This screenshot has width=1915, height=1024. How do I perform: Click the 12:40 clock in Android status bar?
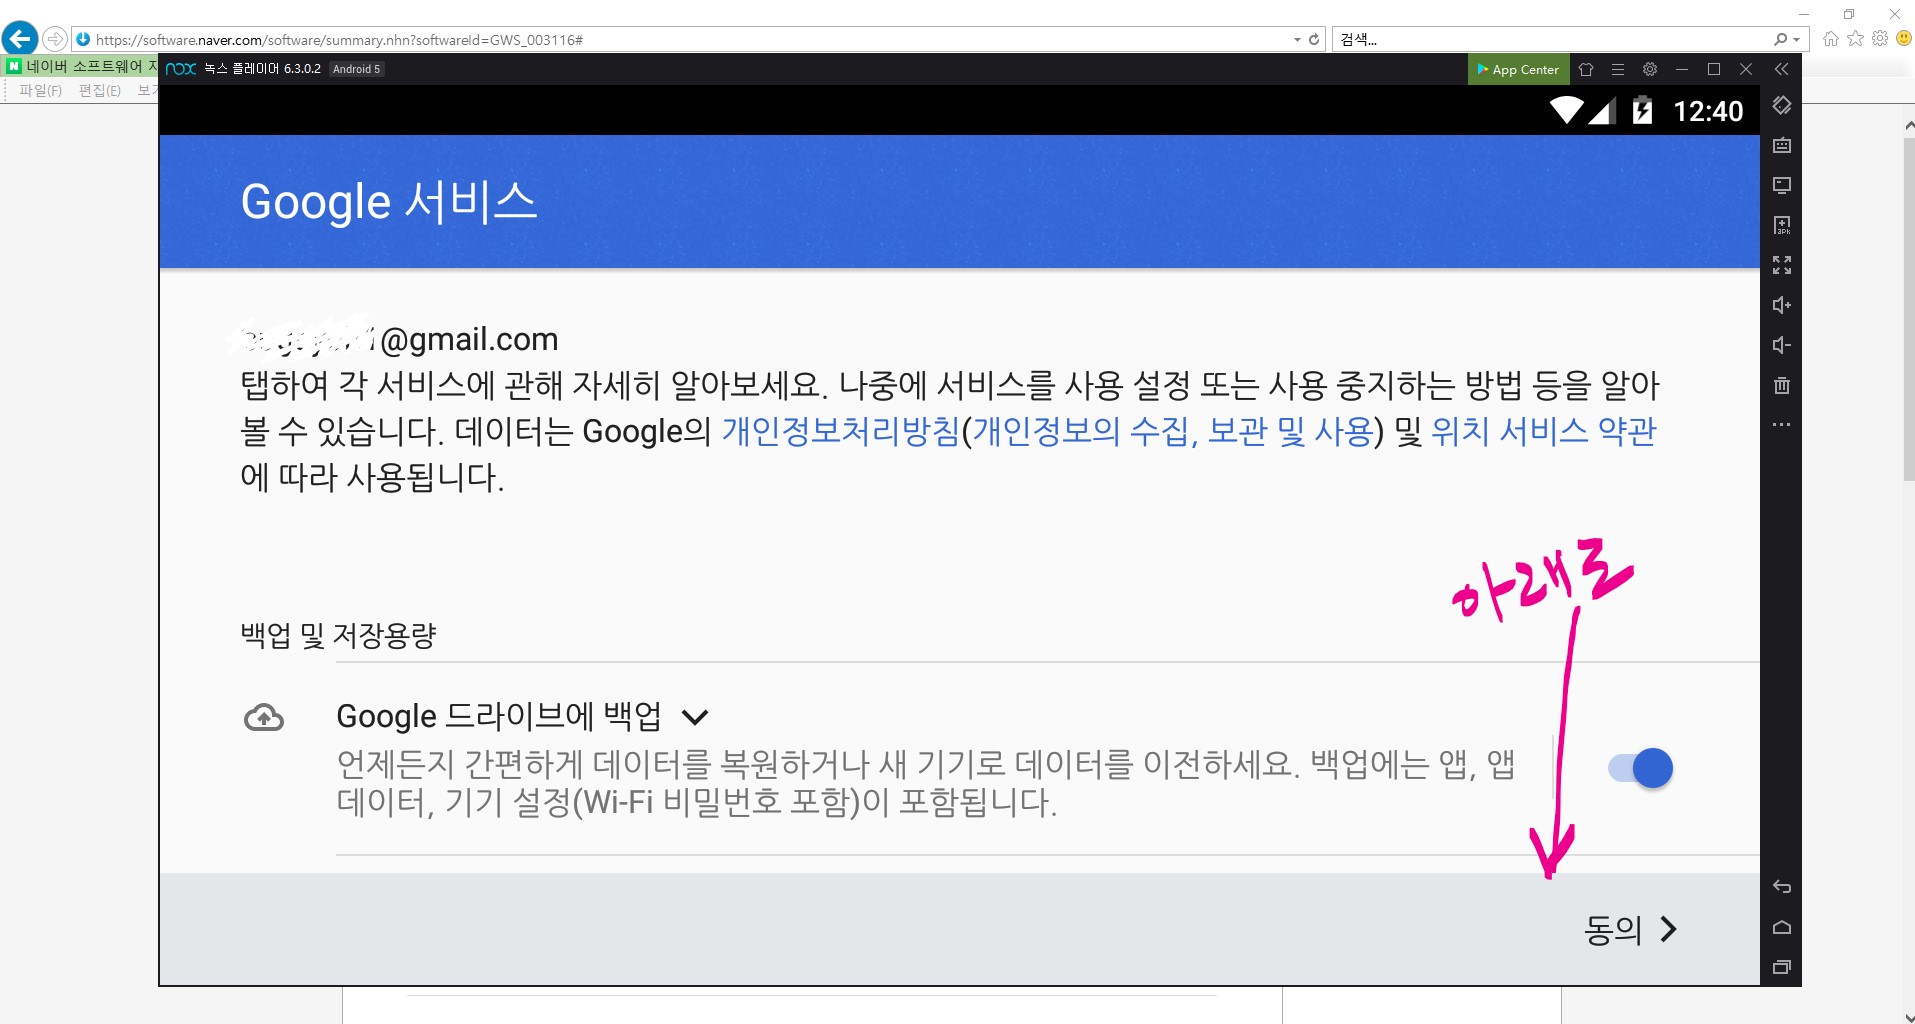[x=1708, y=111]
